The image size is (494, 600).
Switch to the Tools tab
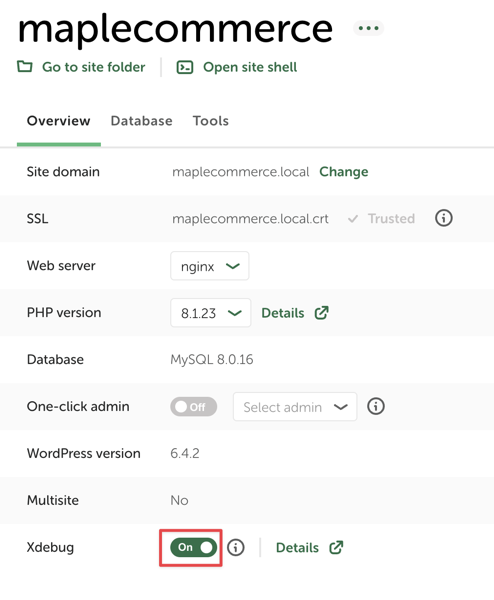coord(211,121)
